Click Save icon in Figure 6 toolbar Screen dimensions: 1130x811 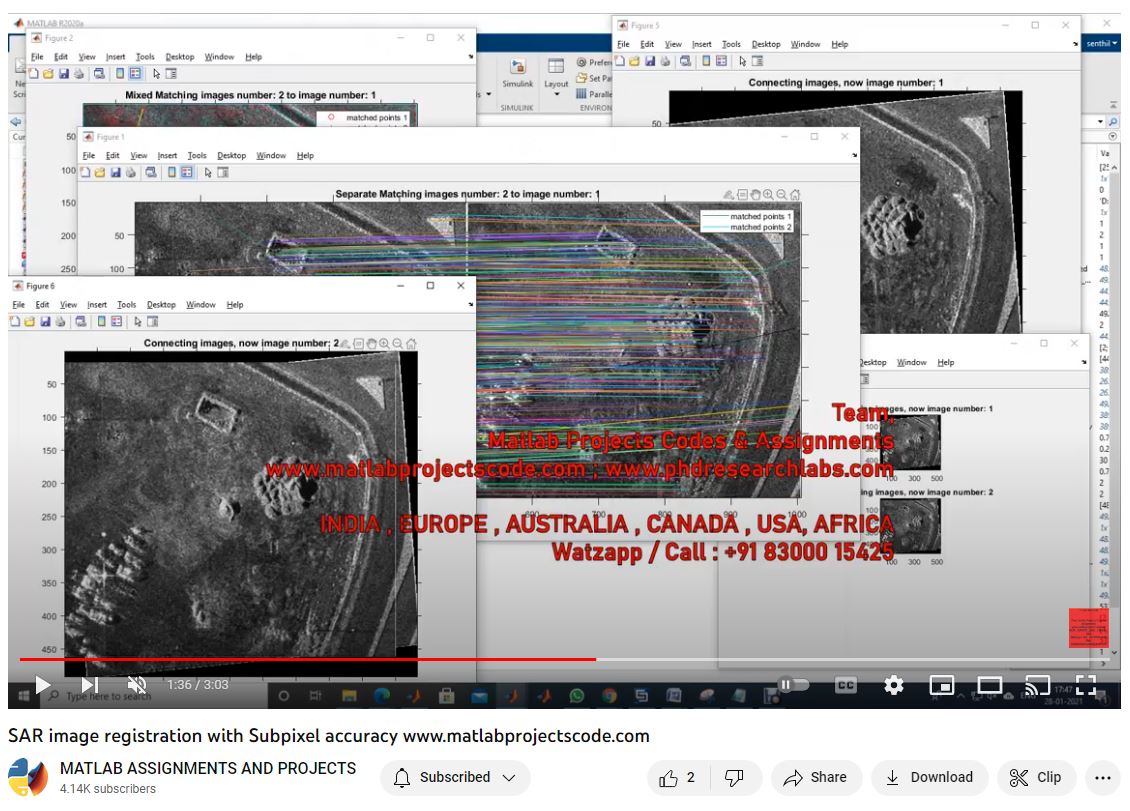click(45, 322)
